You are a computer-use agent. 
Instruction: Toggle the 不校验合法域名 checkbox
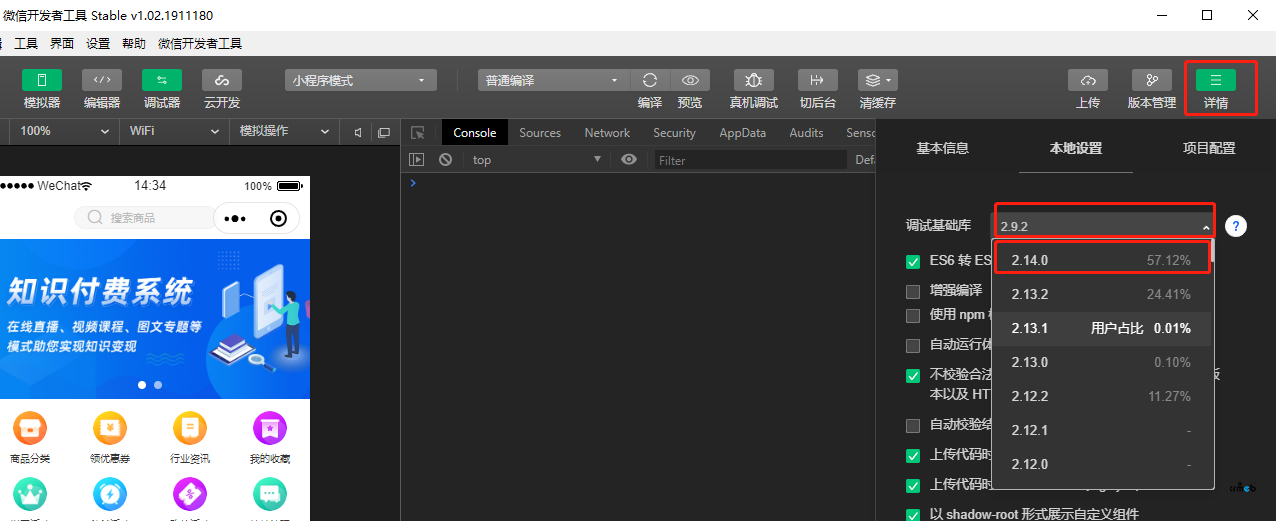coord(913,376)
